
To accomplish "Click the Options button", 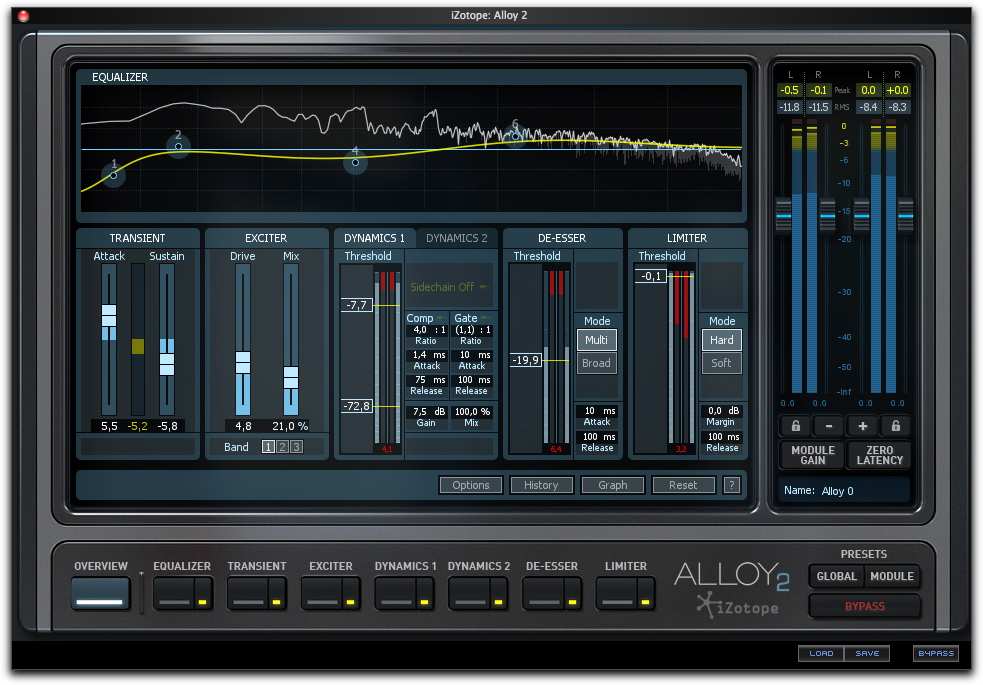I will point(471,485).
